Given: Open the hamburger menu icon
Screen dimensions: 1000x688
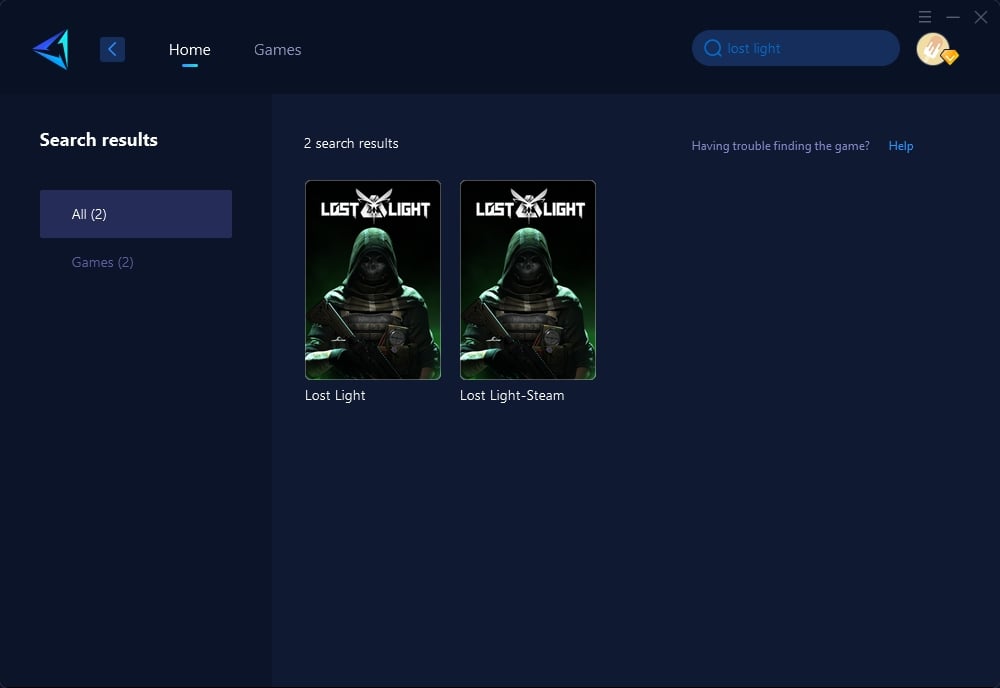Looking at the screenshot, I should click(x=925, y=17).
